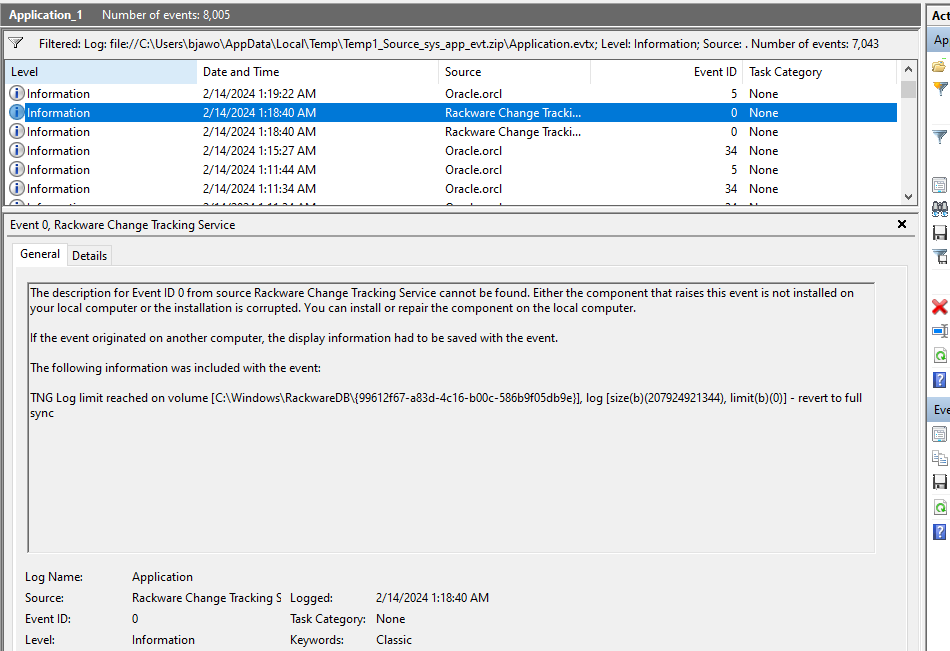Select the Oracle.orcl event at 1:19:22 AM
Screen dimensions: 950x651
[451, 93]
